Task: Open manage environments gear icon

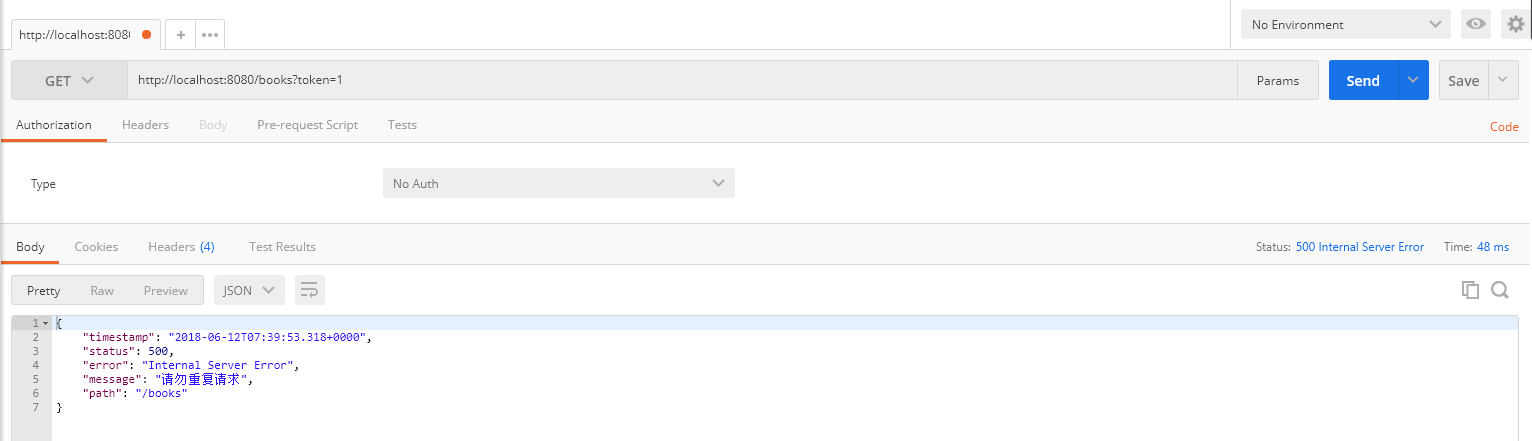Action: (x=1516, y=24)
